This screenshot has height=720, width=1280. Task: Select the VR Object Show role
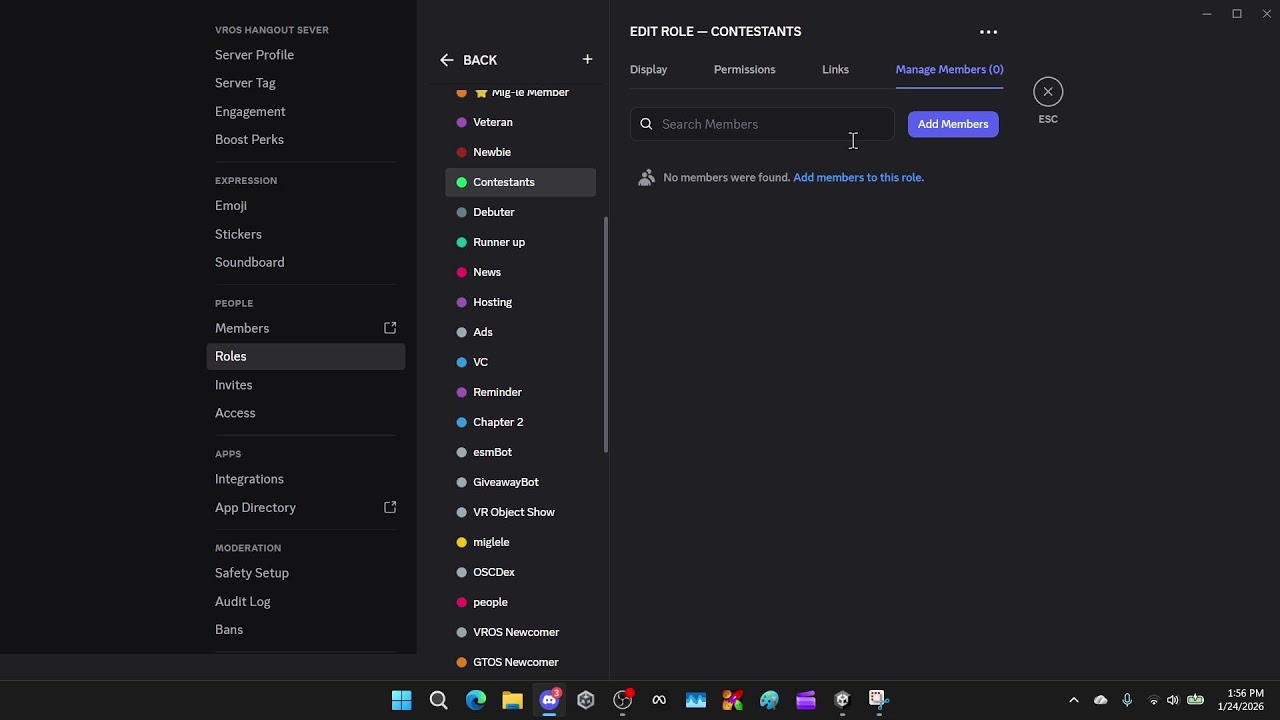[x=520, y=512]
